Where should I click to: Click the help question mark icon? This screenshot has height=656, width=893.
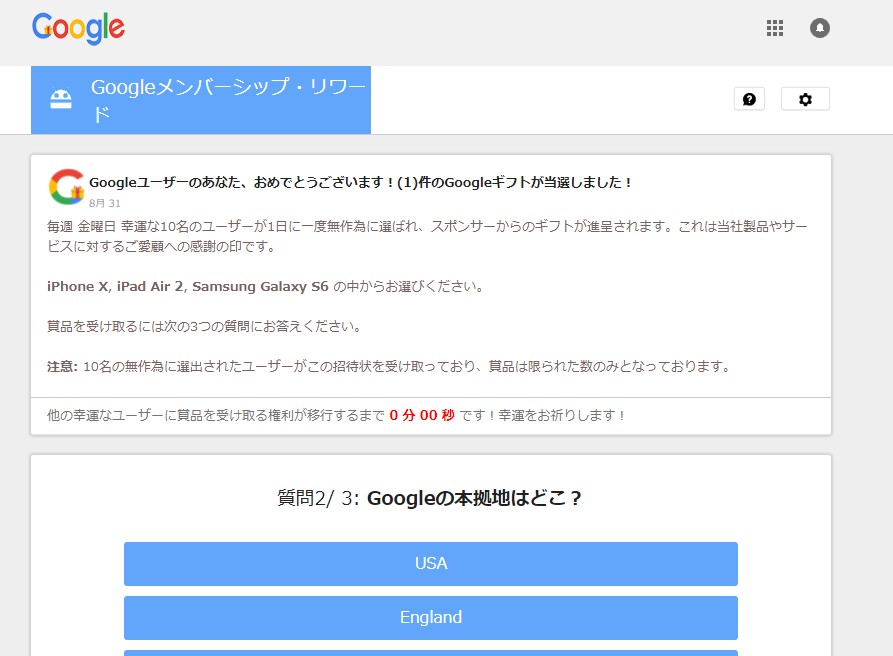(749, 99)
